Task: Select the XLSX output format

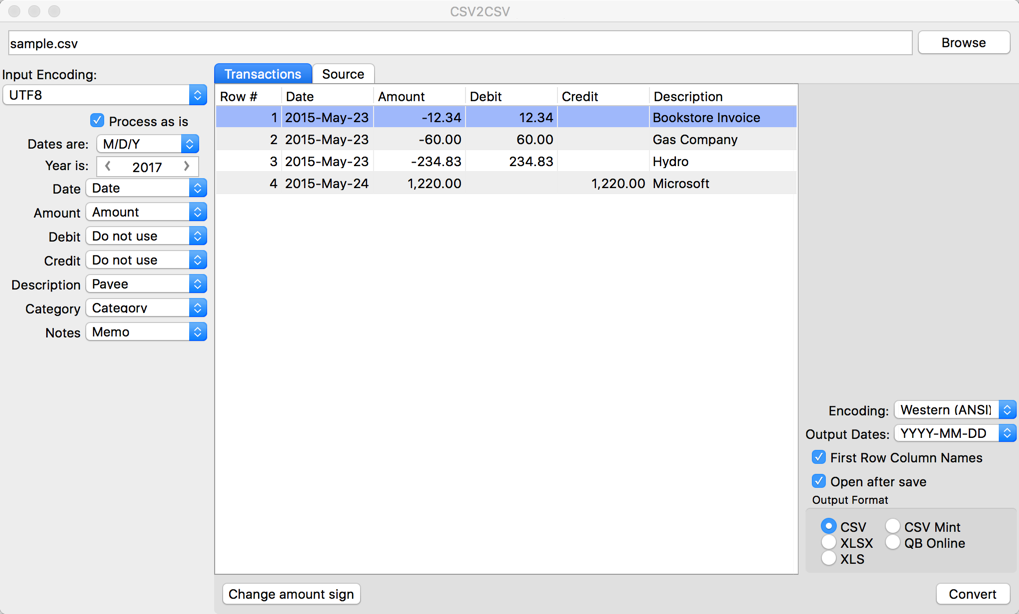Action: 828,542
